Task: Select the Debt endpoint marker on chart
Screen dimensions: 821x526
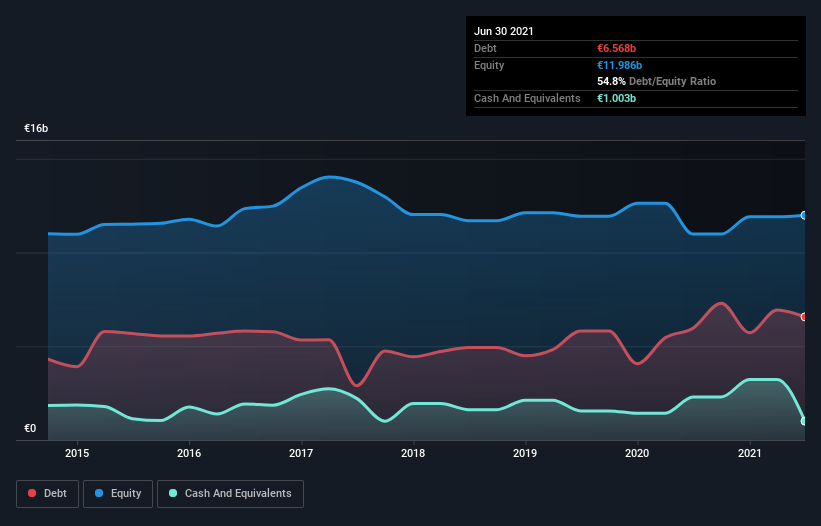Action: 804,317
